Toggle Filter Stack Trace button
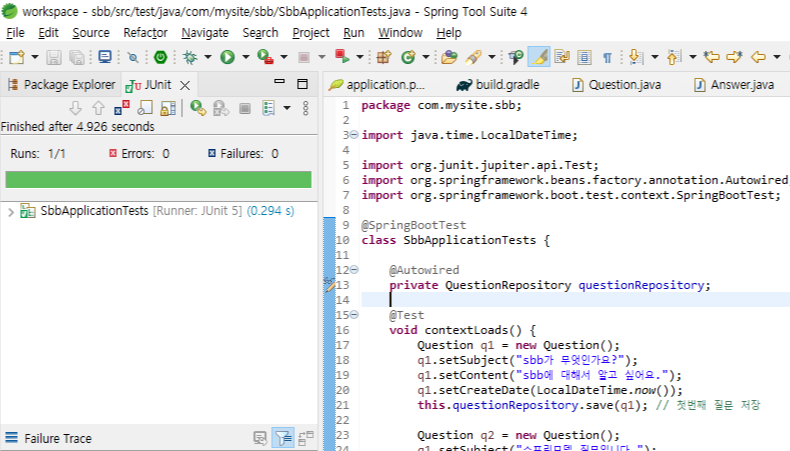Screen dimensions: 790x451 pyautogui.click(x=283, y=438)
